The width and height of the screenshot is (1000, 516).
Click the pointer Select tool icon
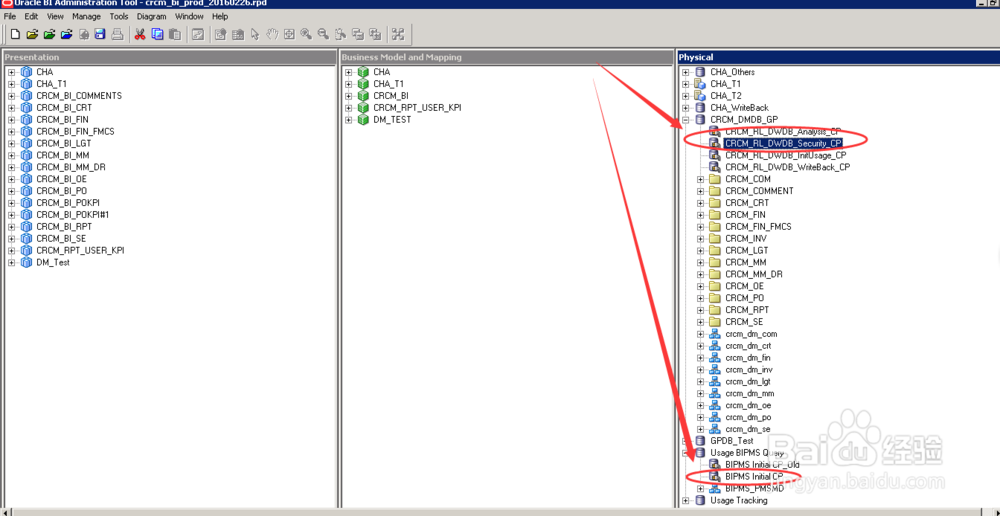(x=254, y=34)
